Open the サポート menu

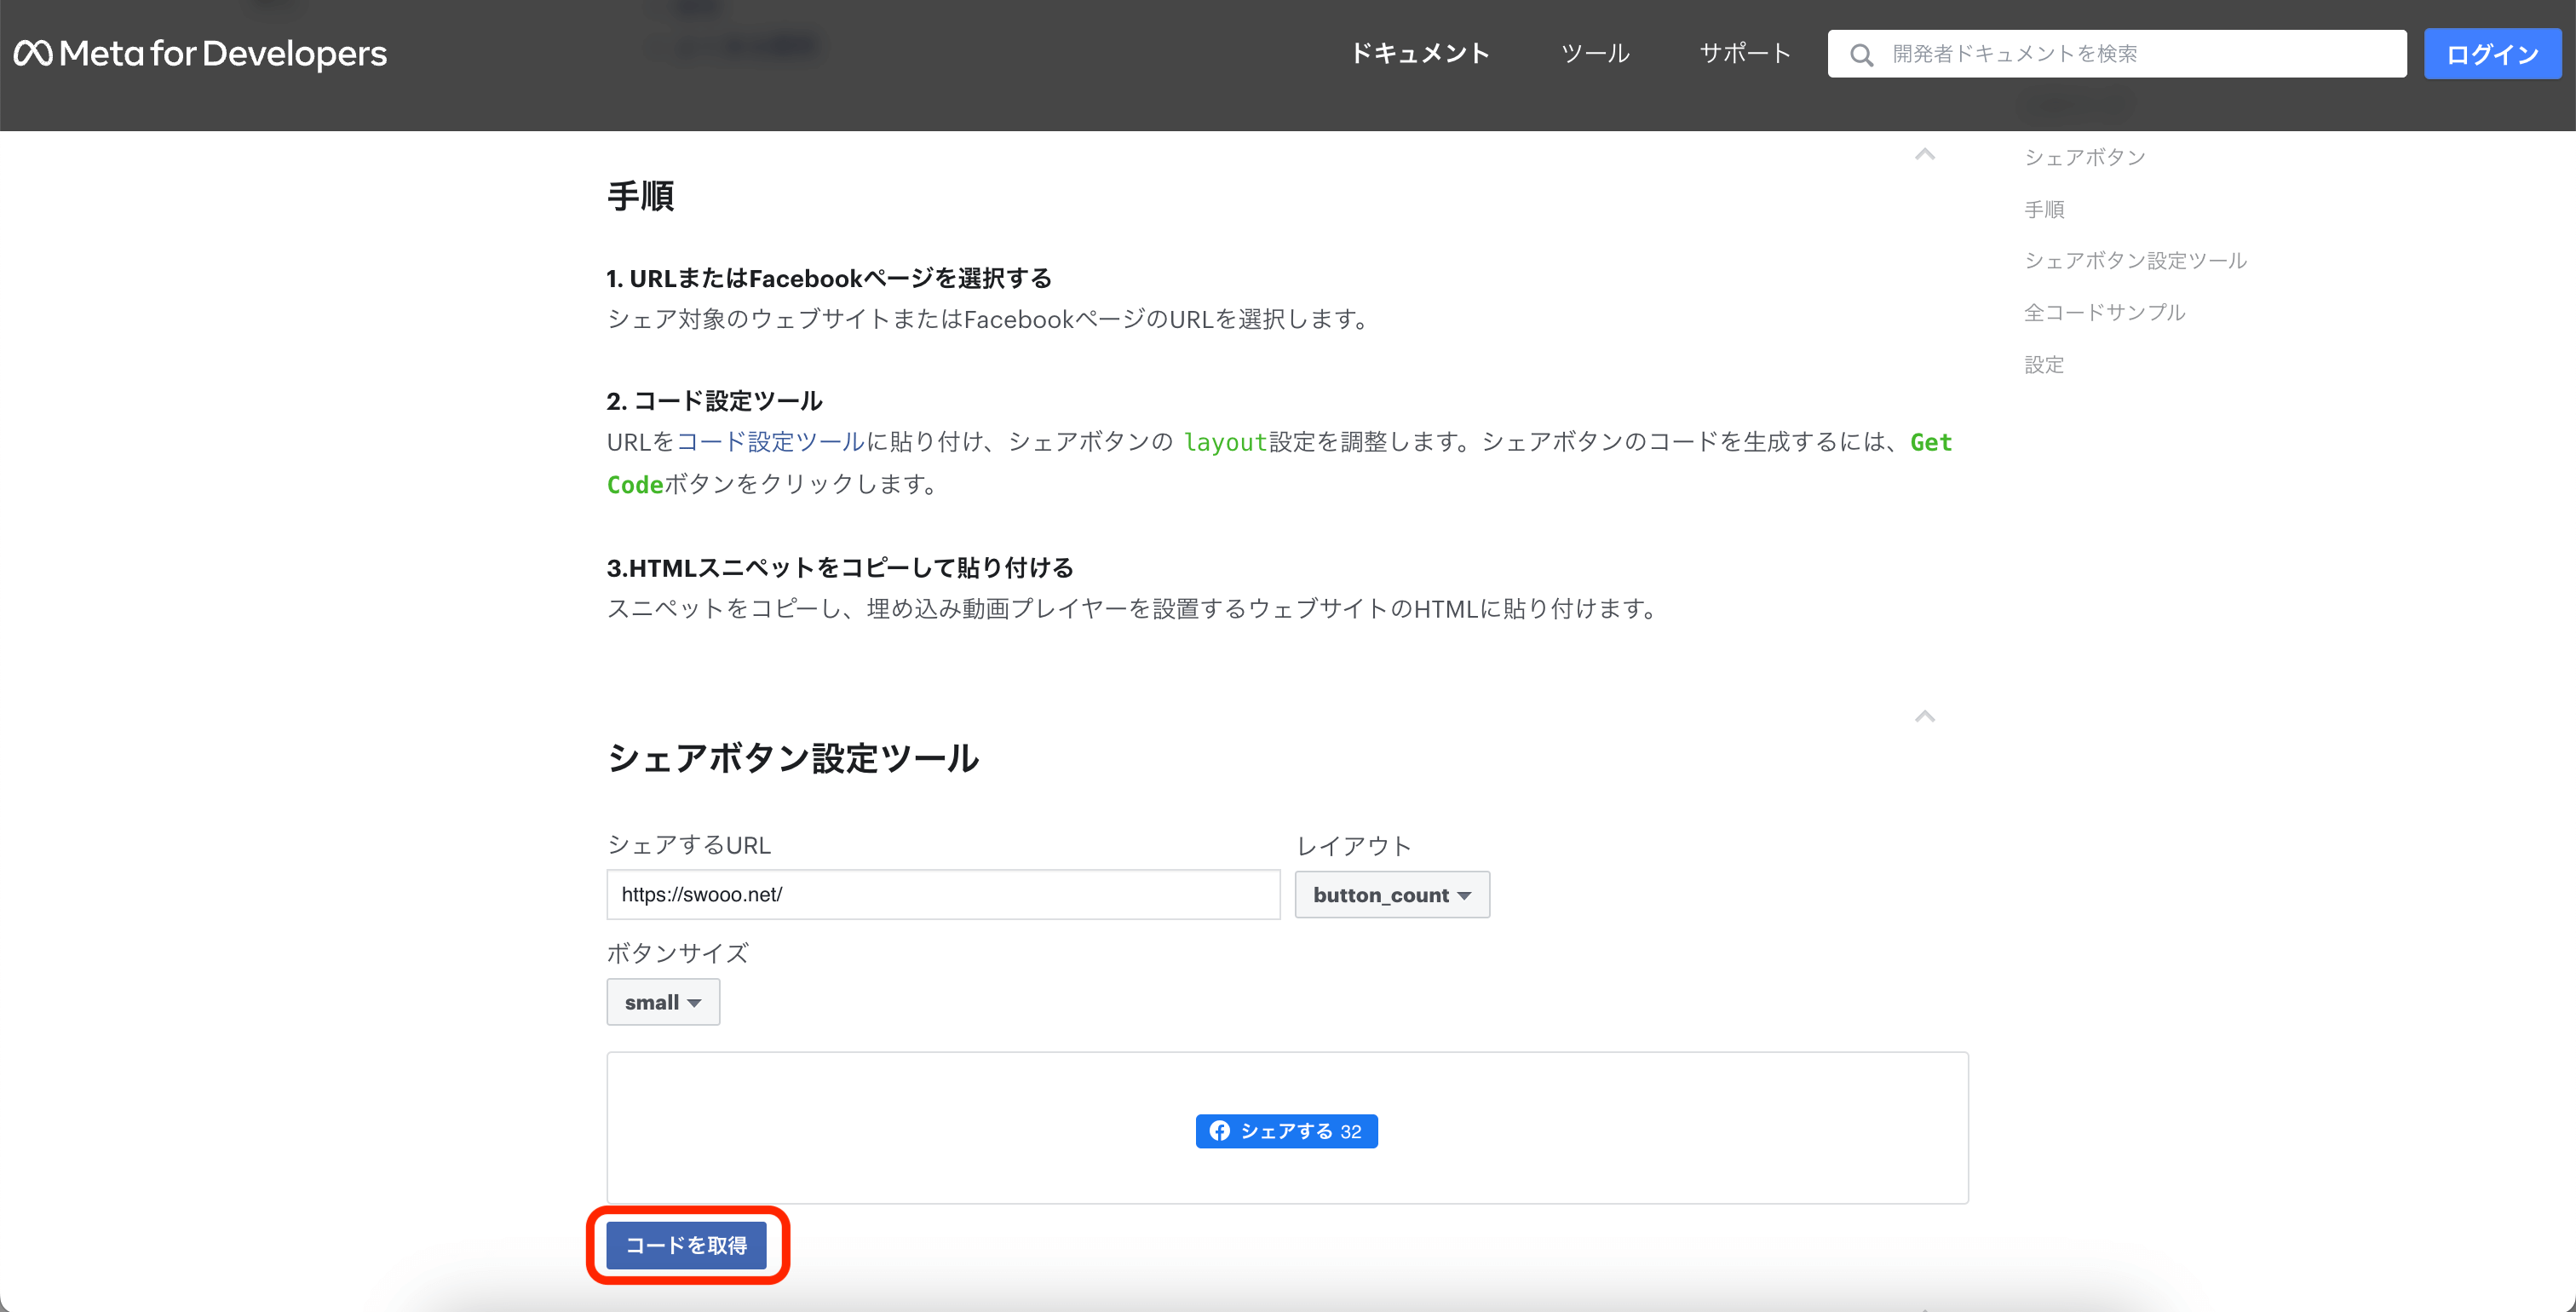tap(1745, 53)
